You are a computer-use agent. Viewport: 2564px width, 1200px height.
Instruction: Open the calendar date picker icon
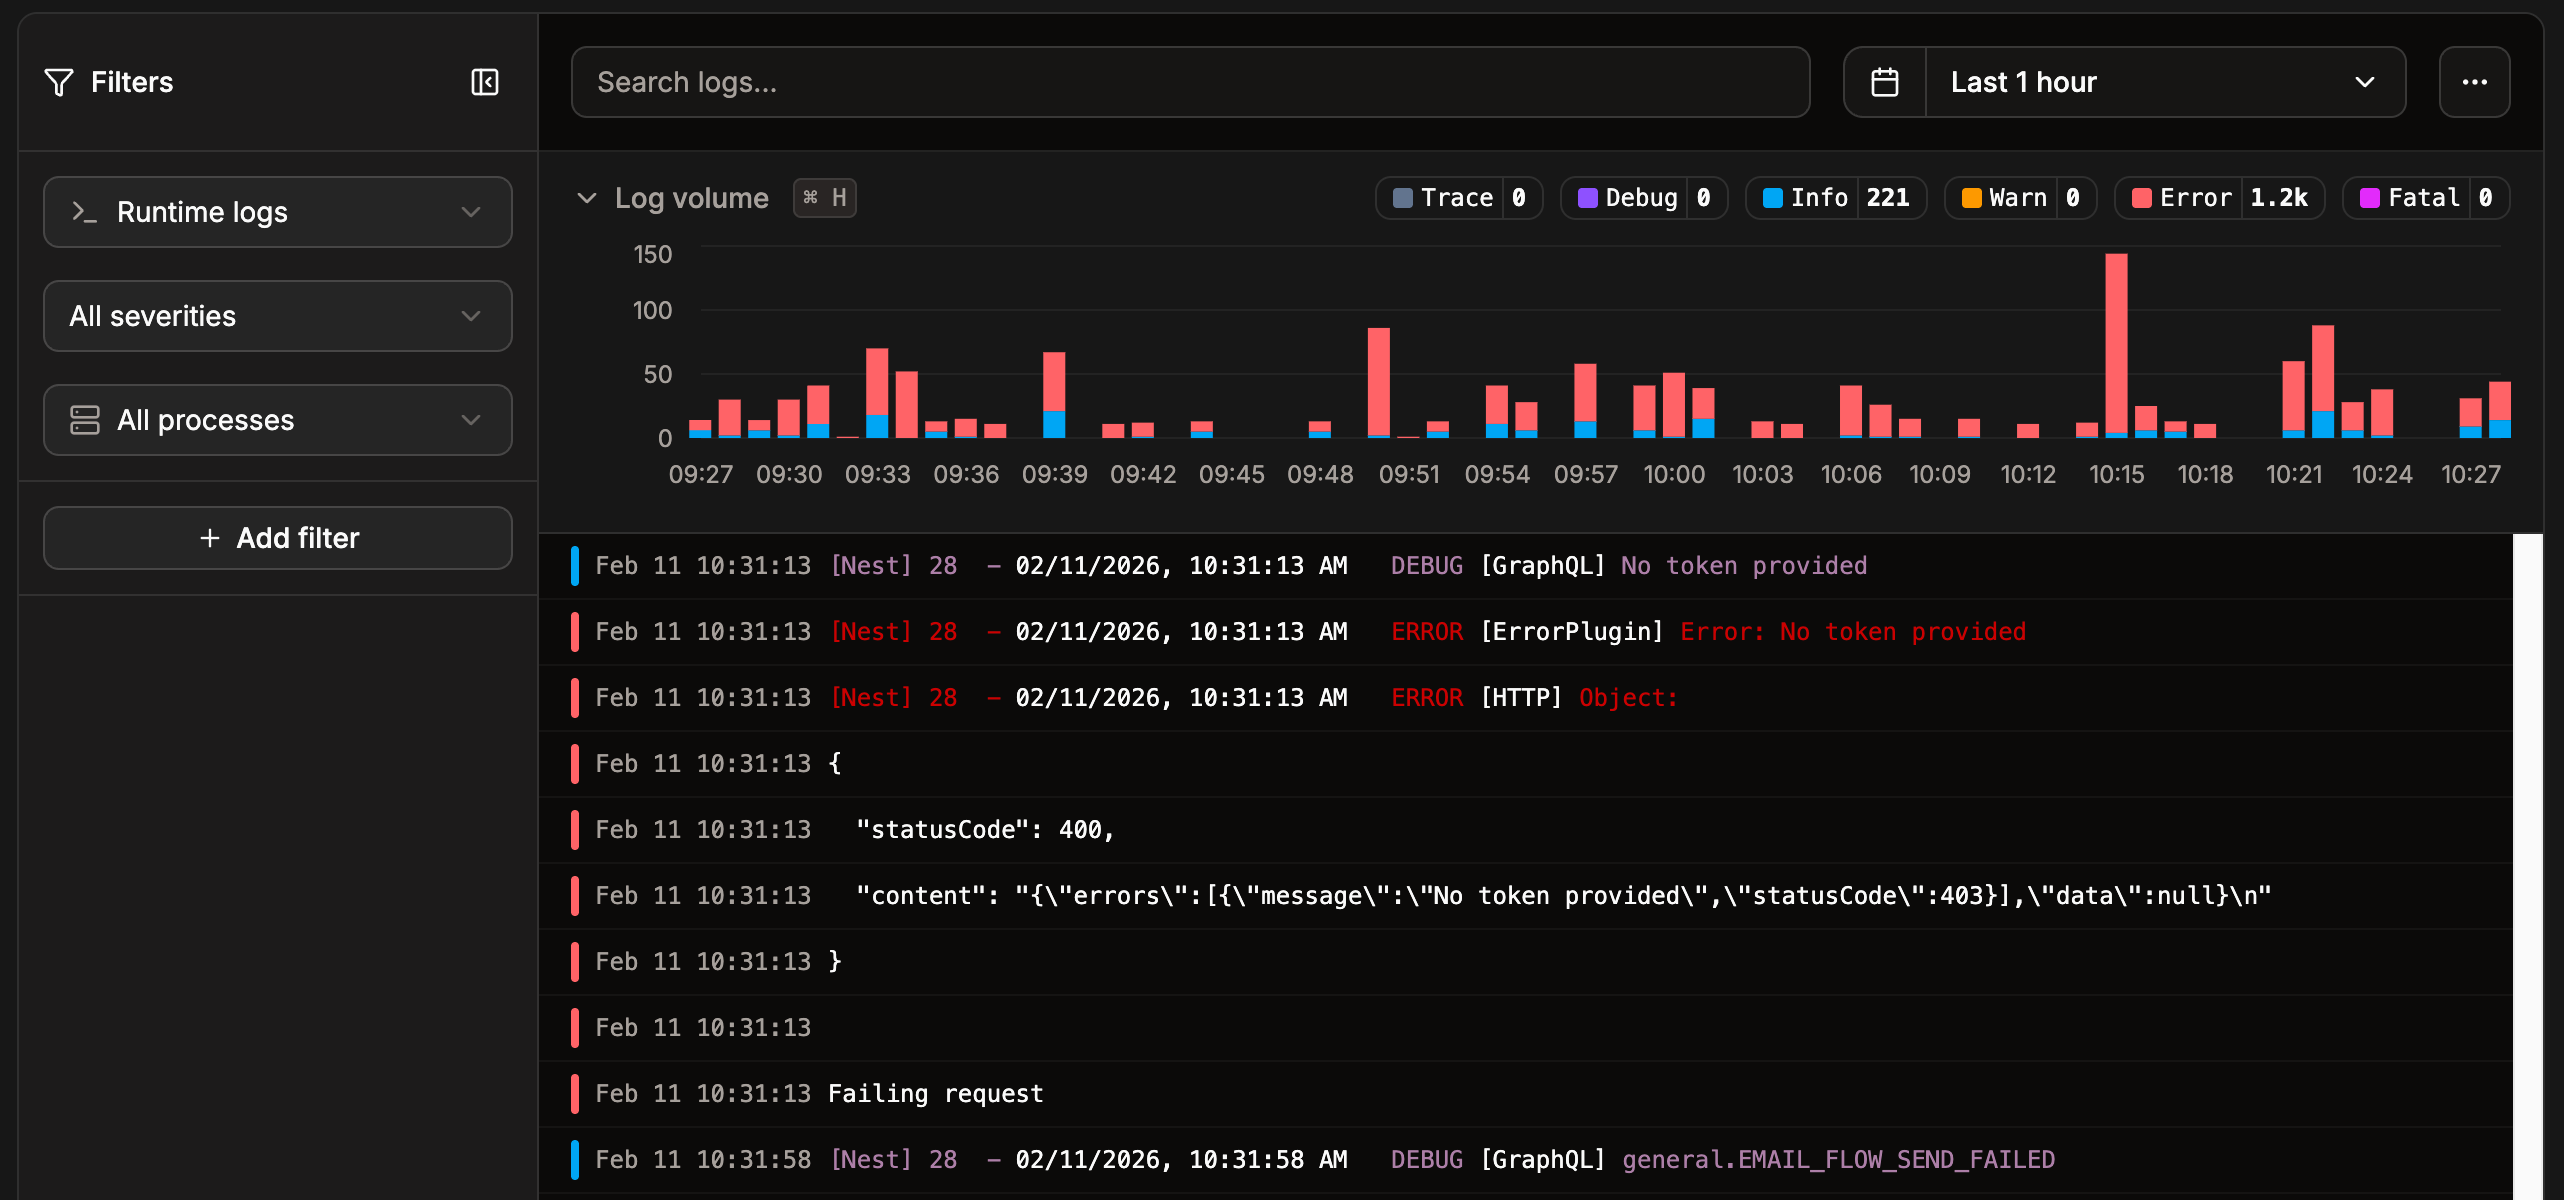pos(1885,81)
